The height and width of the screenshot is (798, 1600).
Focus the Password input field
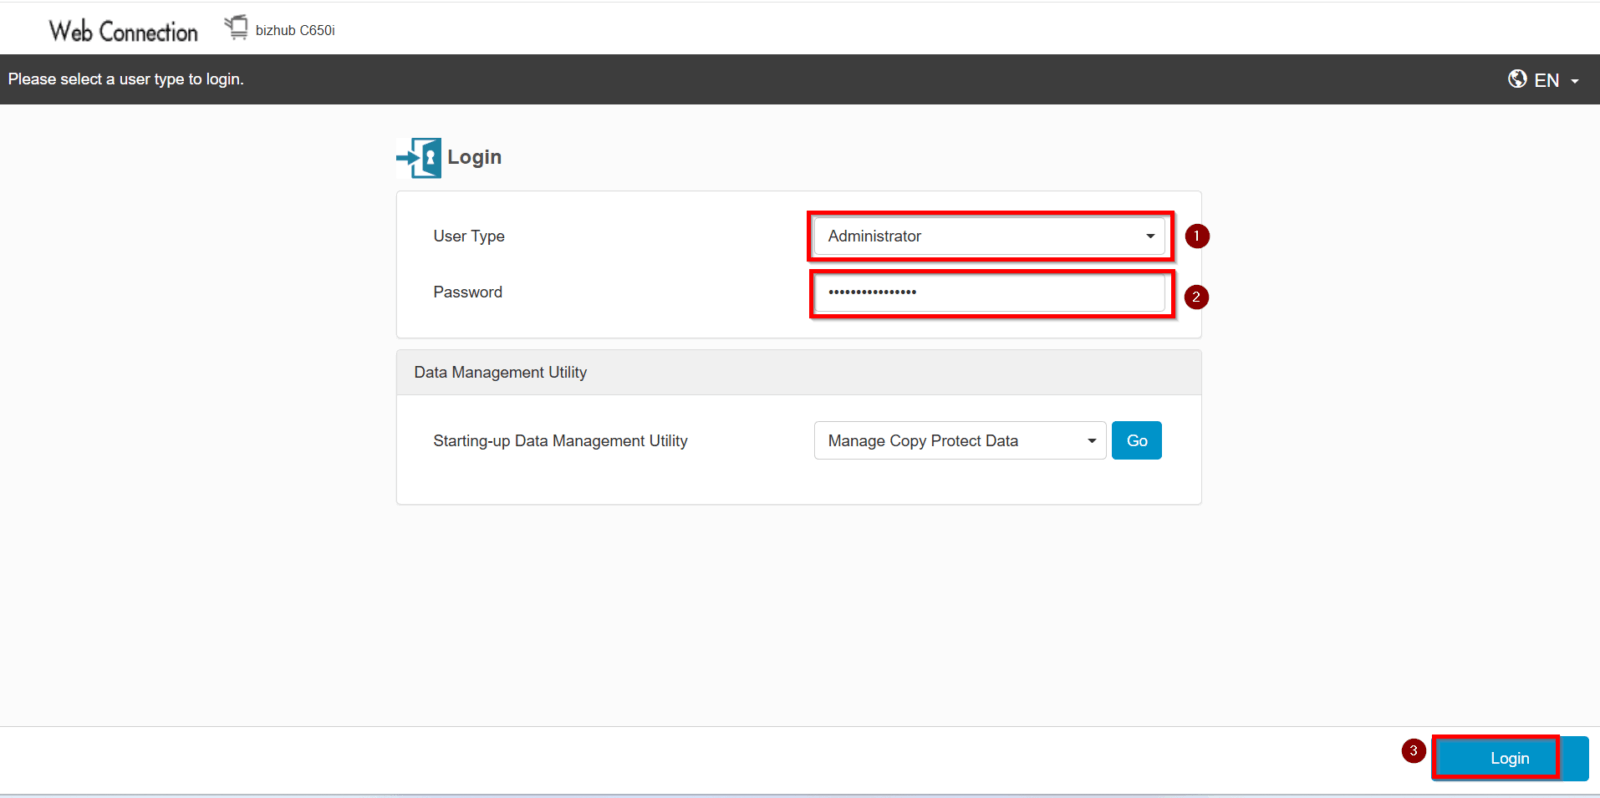click(x=989, y=293)
